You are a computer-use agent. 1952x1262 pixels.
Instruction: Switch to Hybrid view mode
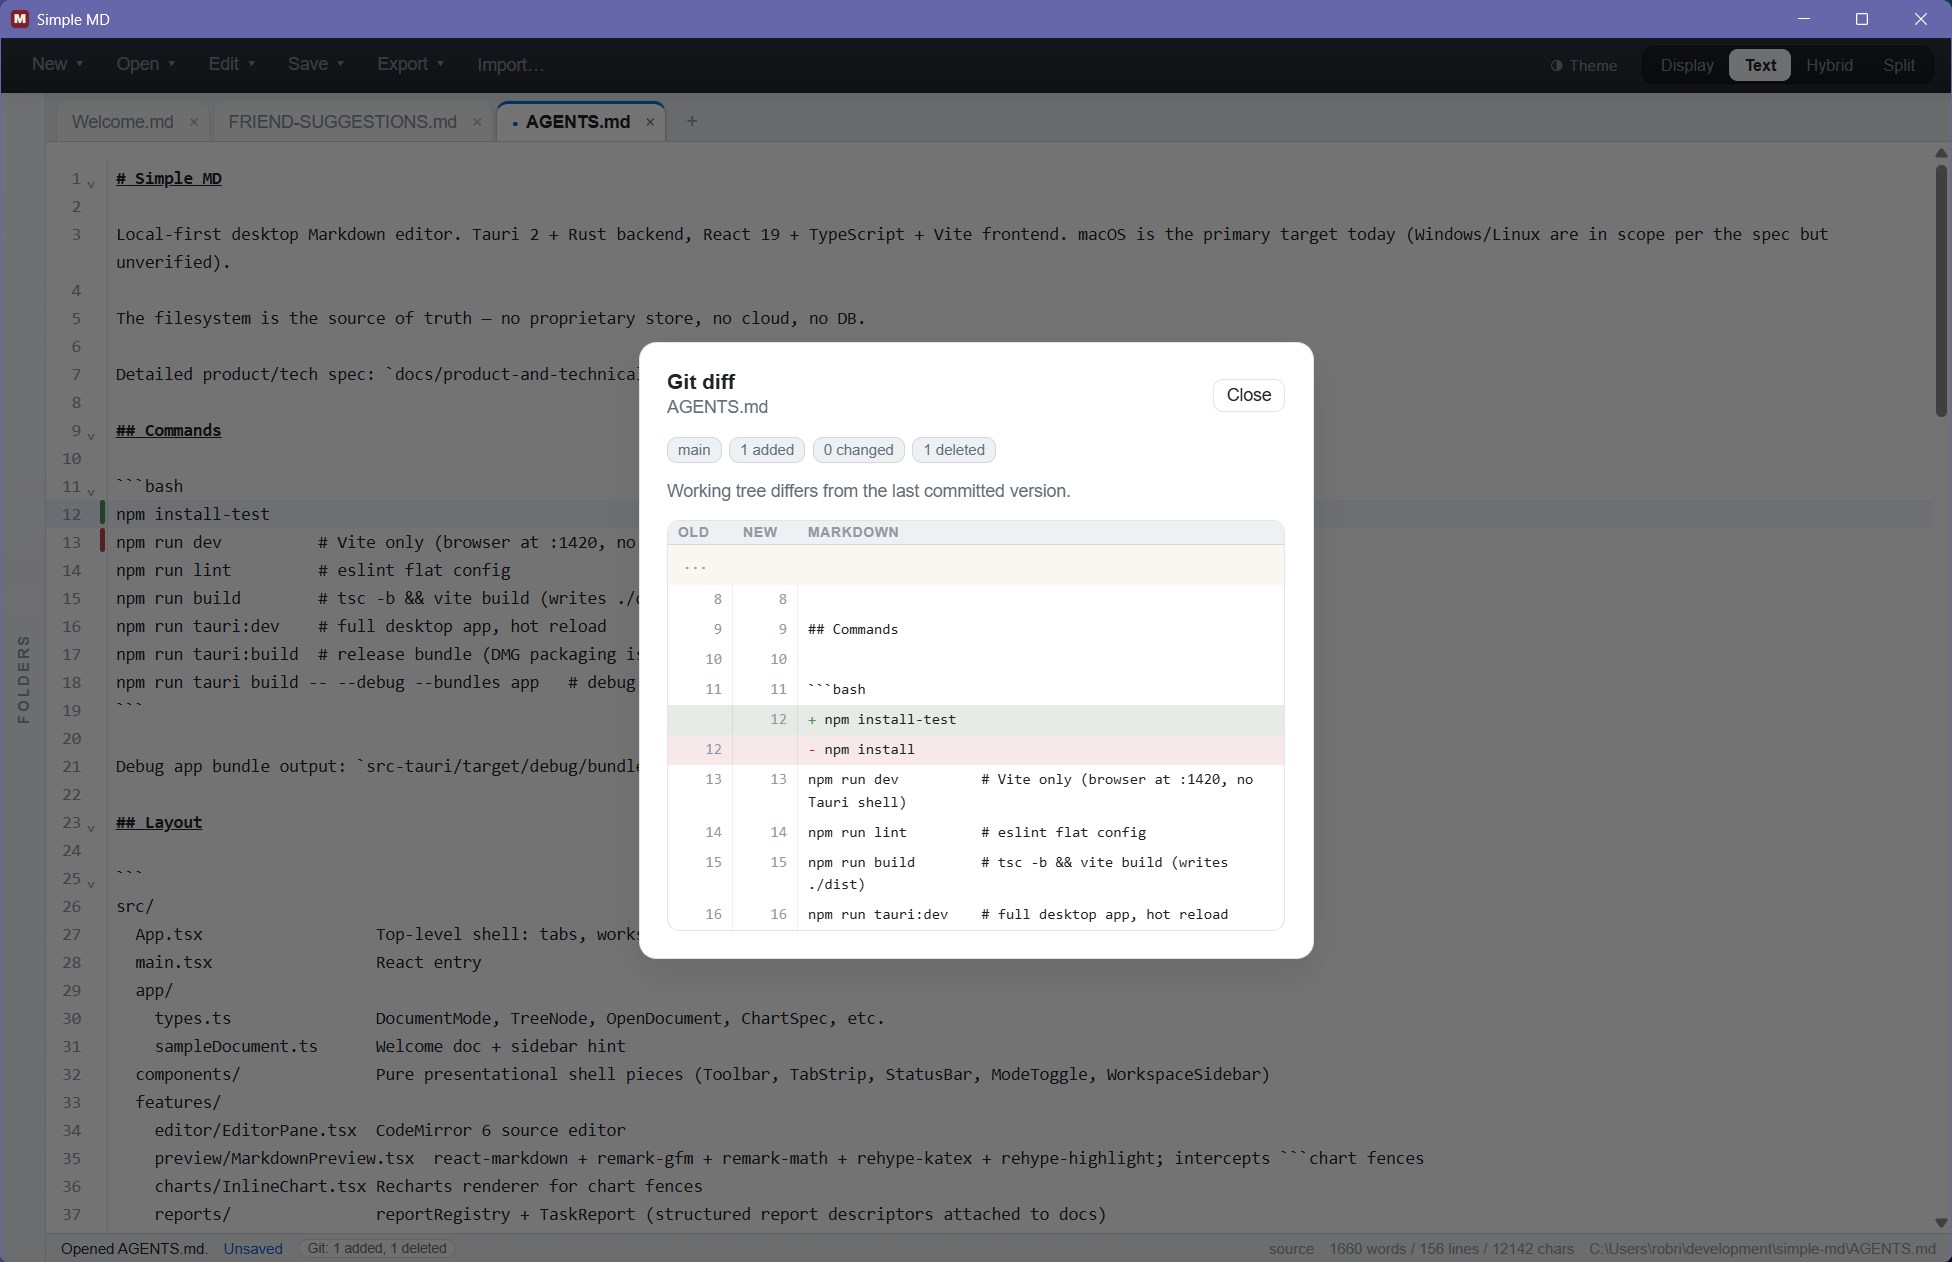(1829, 65)
